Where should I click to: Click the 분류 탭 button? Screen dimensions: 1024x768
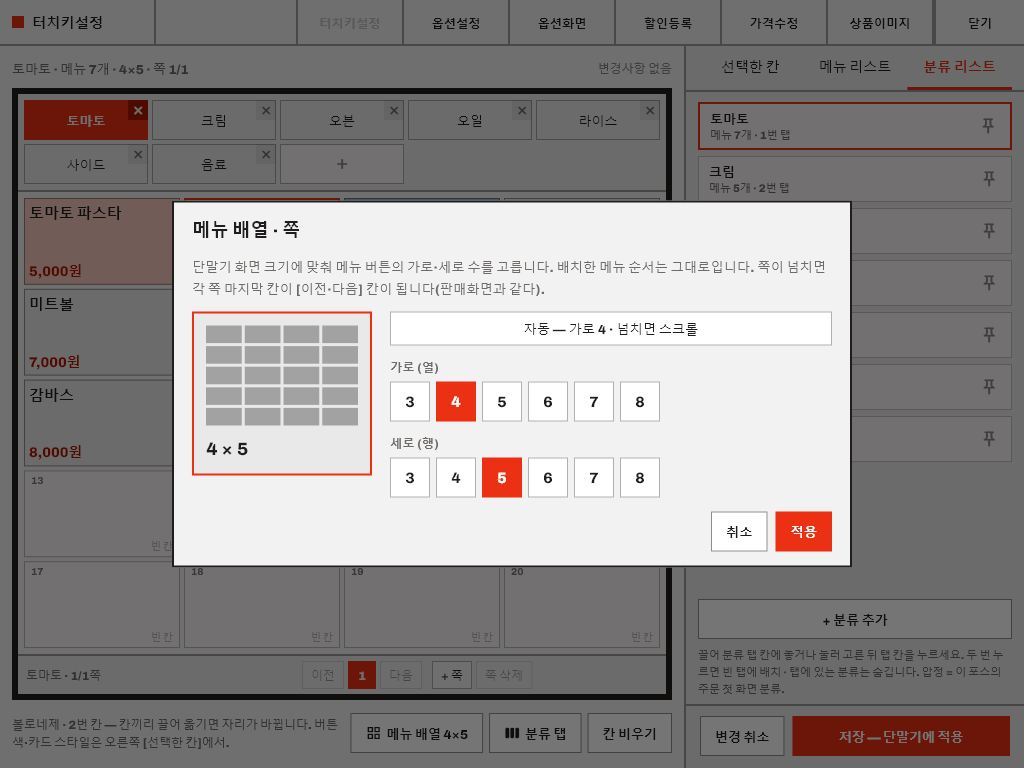536,733
